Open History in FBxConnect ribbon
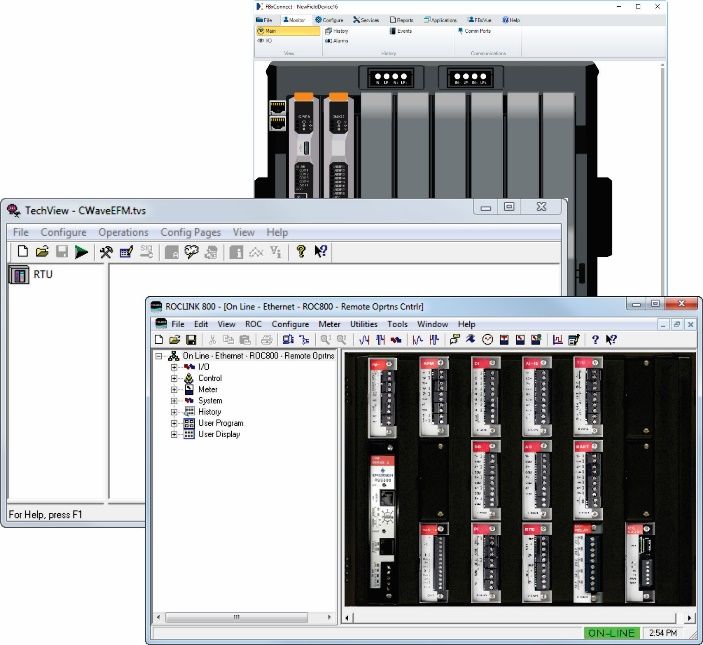 coord(337,31)
